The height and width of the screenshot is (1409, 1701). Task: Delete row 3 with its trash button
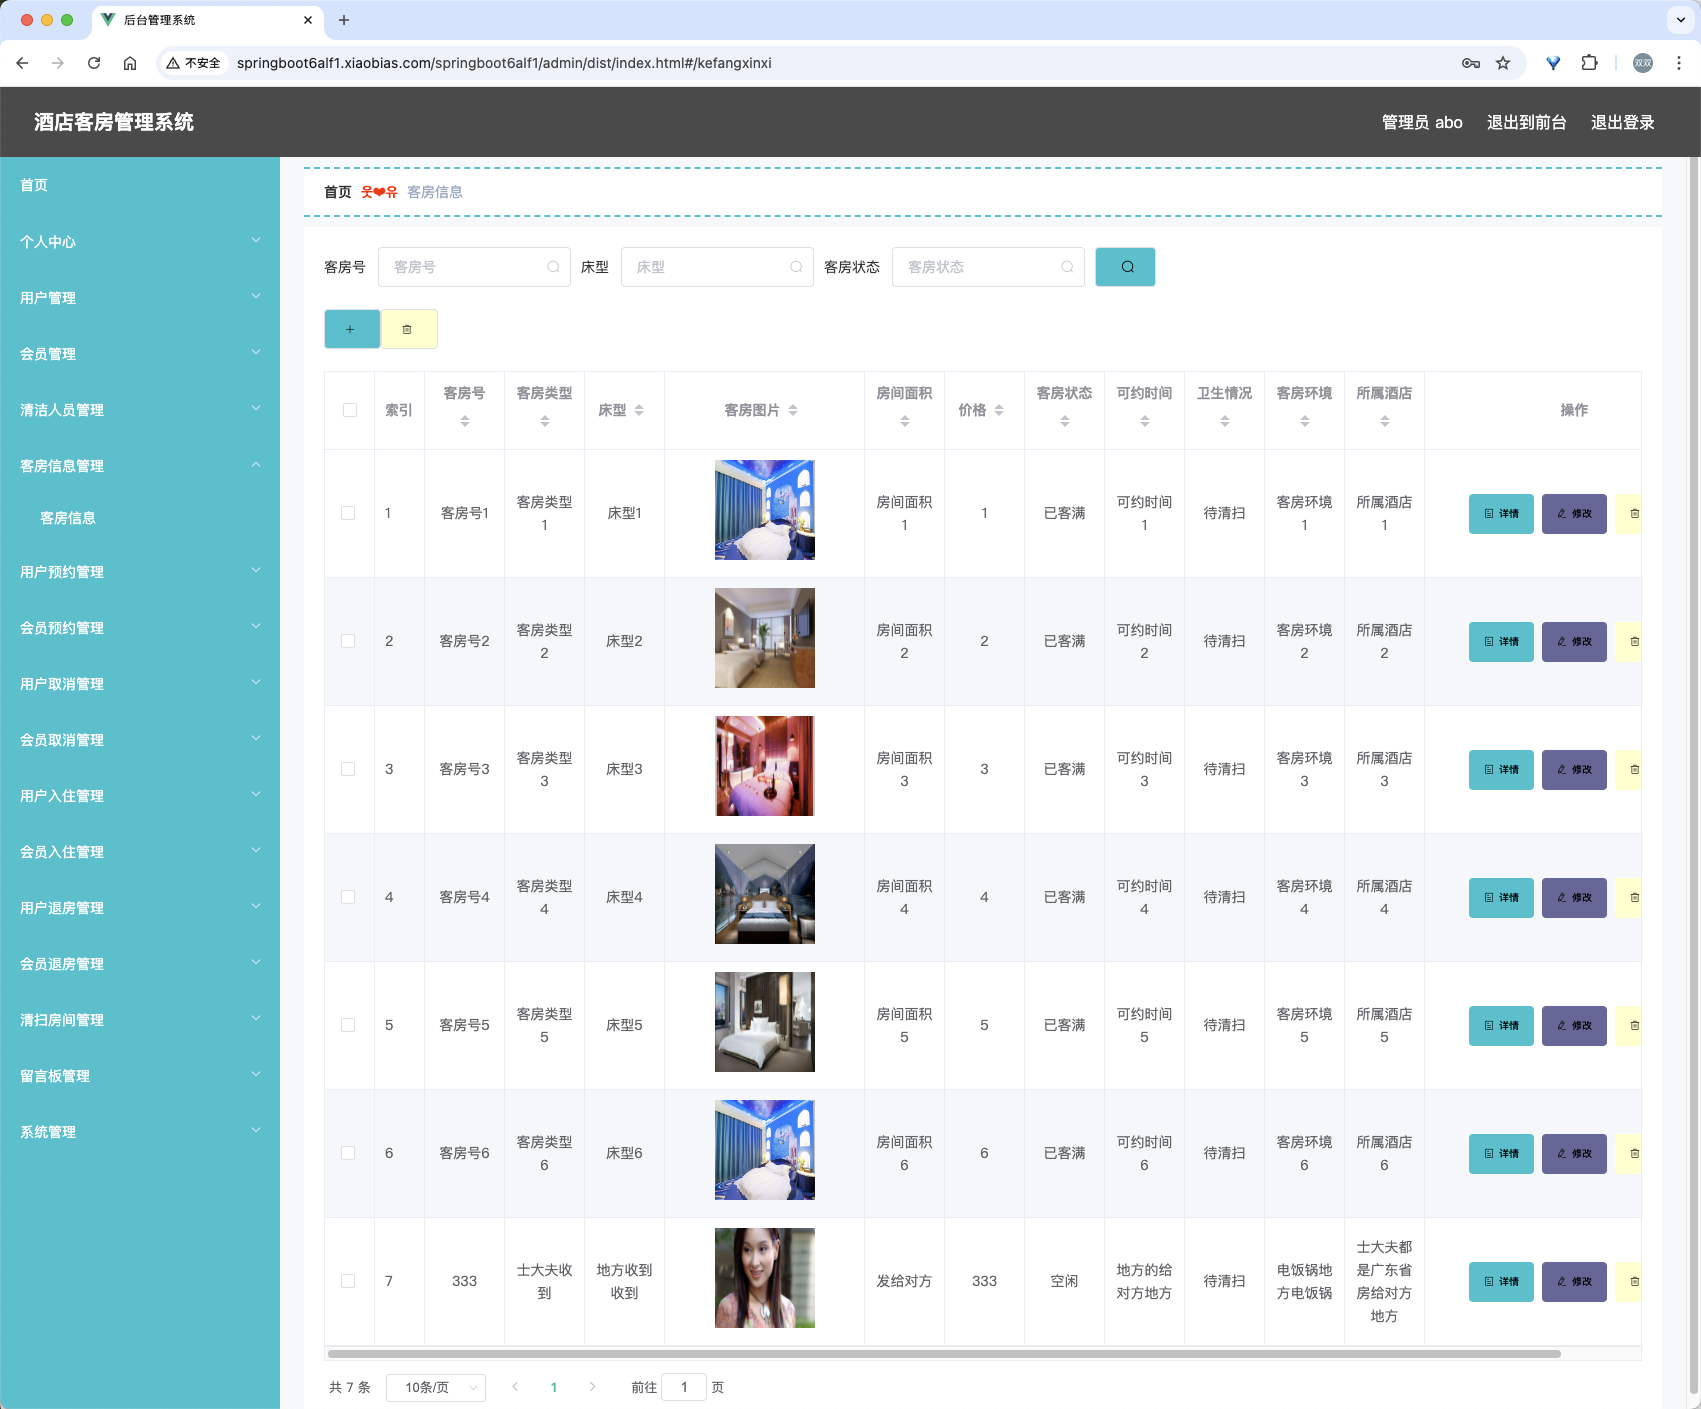click(x=1630, y=770)
